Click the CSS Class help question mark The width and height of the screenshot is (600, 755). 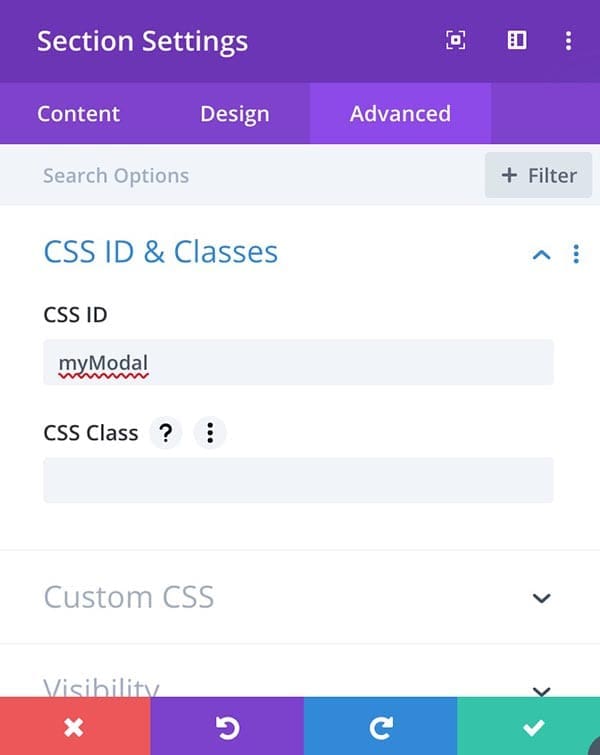coord(166,432)
